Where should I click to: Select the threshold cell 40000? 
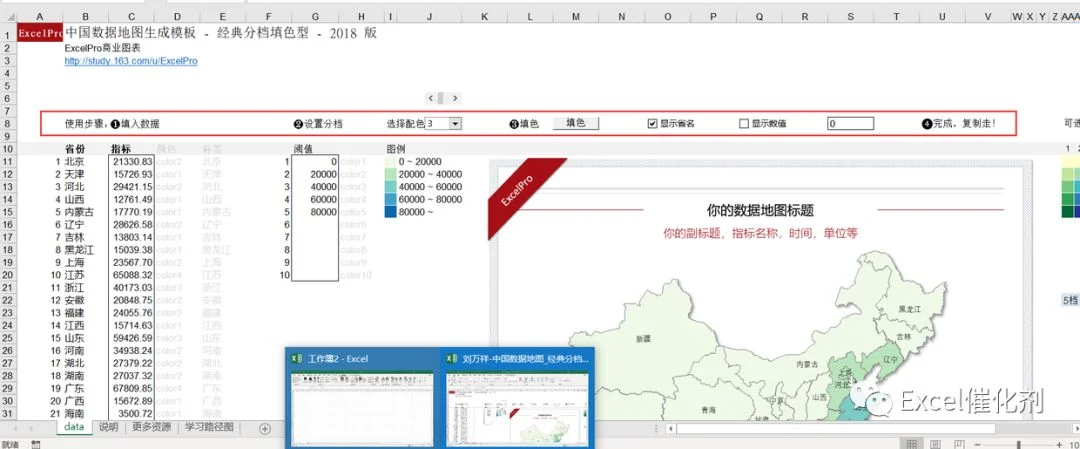pos(315,187)
